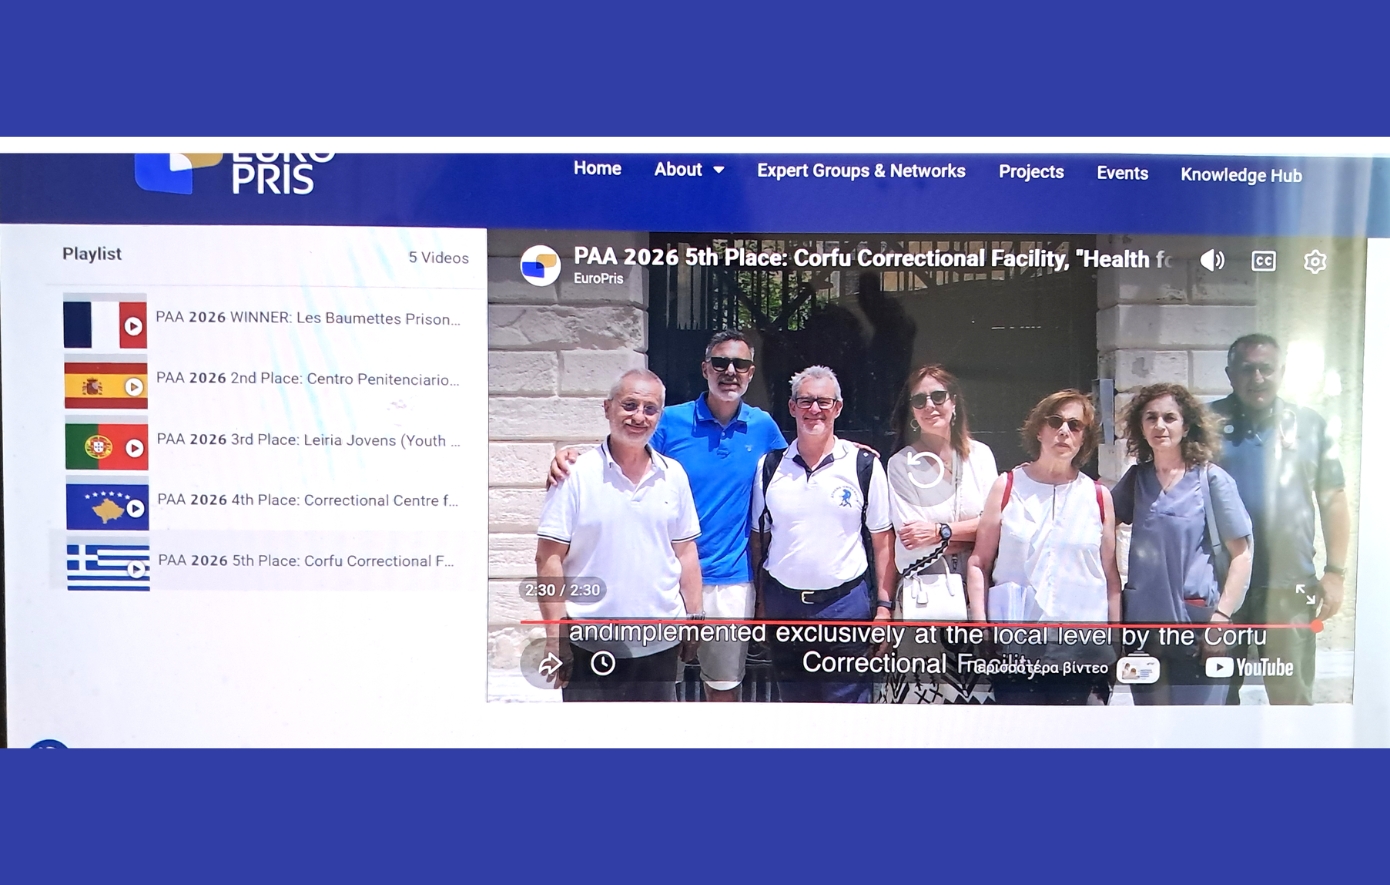Add to Watch Later with the clock icon
Screen dimensions: 1390x885
click(x=603, y=663)
